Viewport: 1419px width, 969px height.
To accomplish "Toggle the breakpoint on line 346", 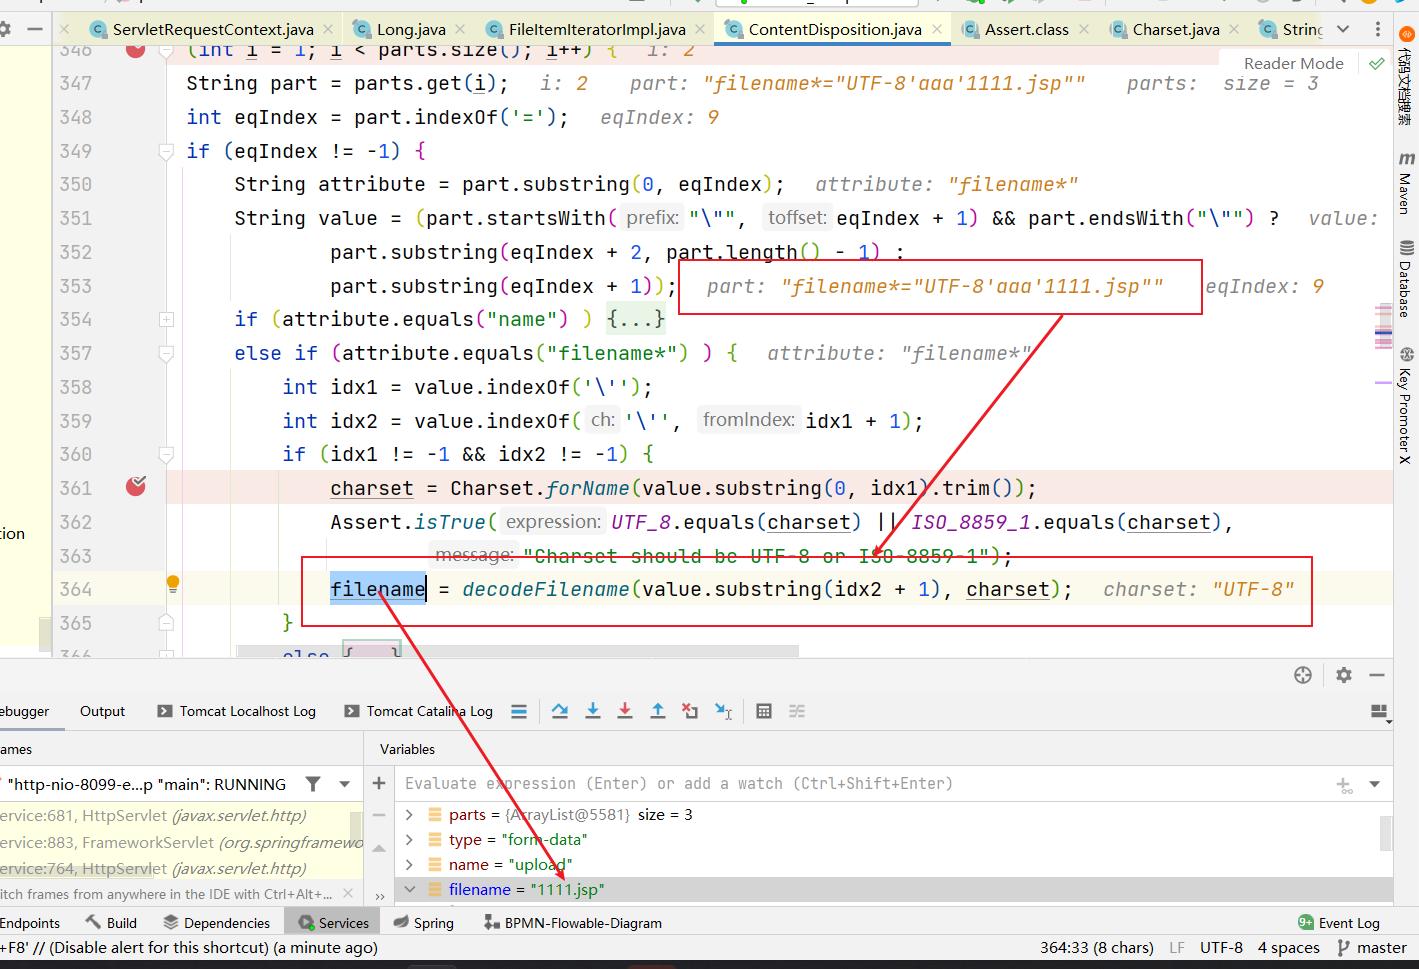I will pos(136,50).
